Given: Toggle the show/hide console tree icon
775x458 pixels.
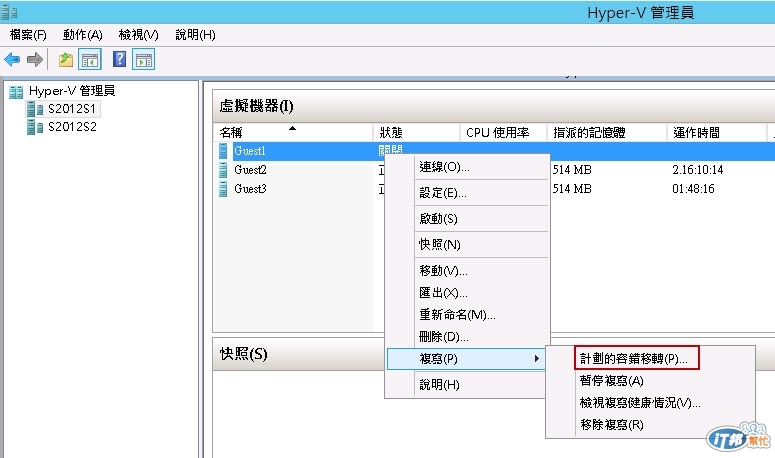Looking at the screenshot, I should point(90,60).
